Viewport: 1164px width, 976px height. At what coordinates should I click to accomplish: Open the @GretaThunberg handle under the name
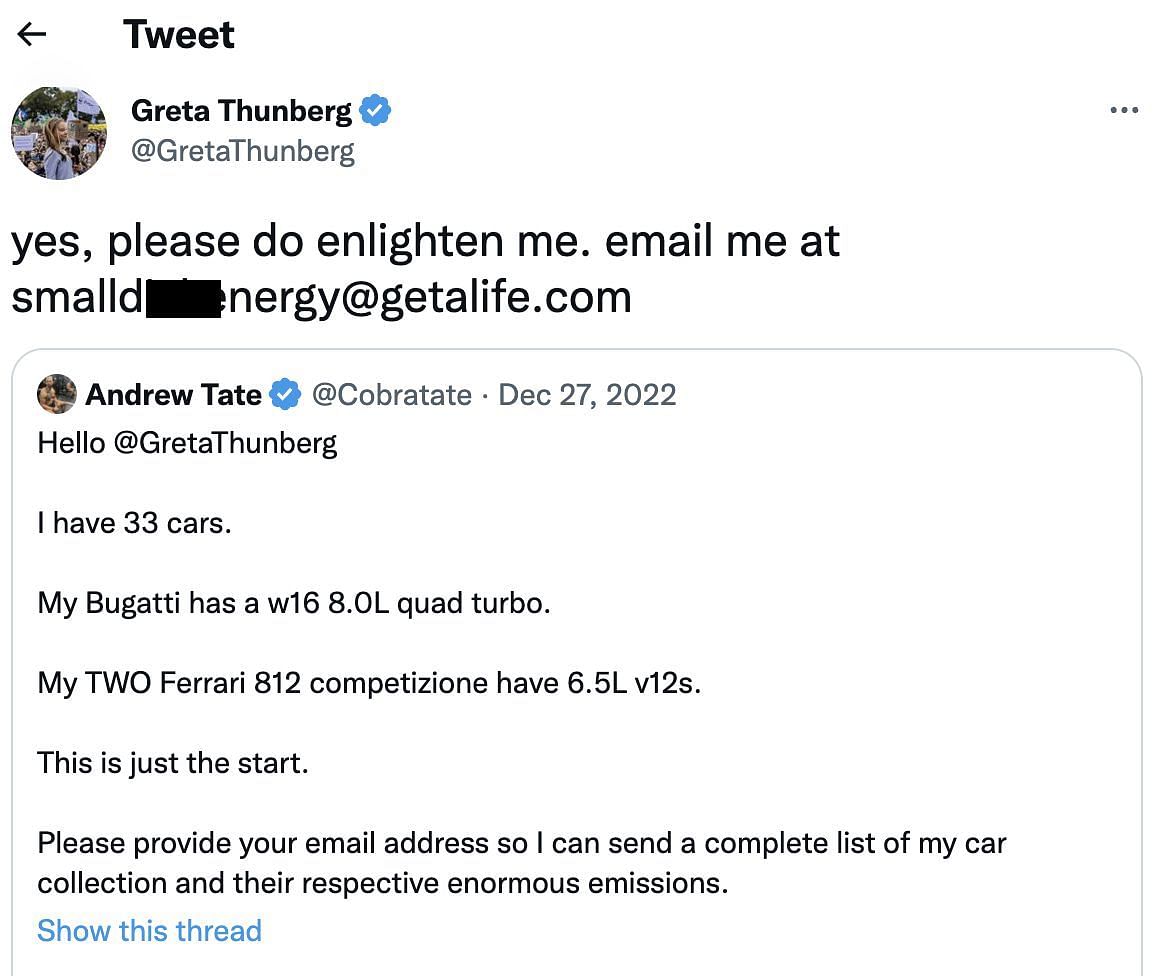point(243,151)
